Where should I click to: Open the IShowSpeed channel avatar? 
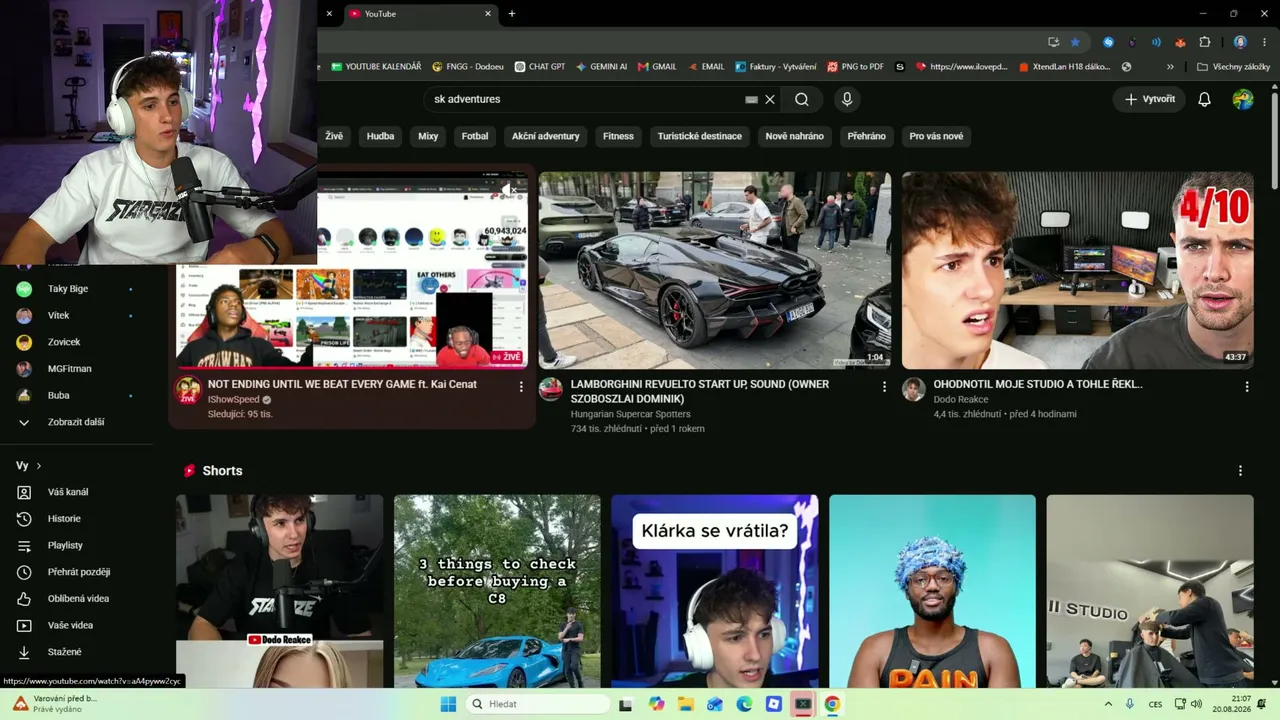tap(188, 390)
